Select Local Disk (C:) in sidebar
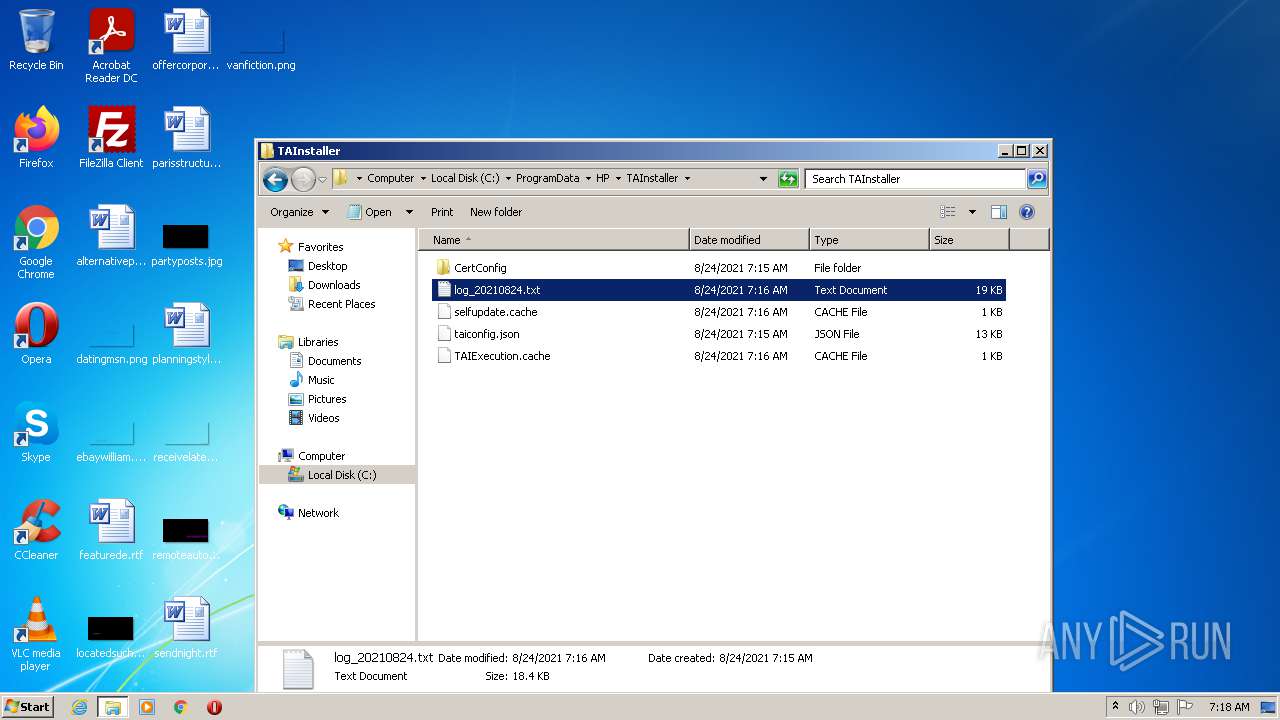The image size is (1280, 720). (x=337, y=475)
